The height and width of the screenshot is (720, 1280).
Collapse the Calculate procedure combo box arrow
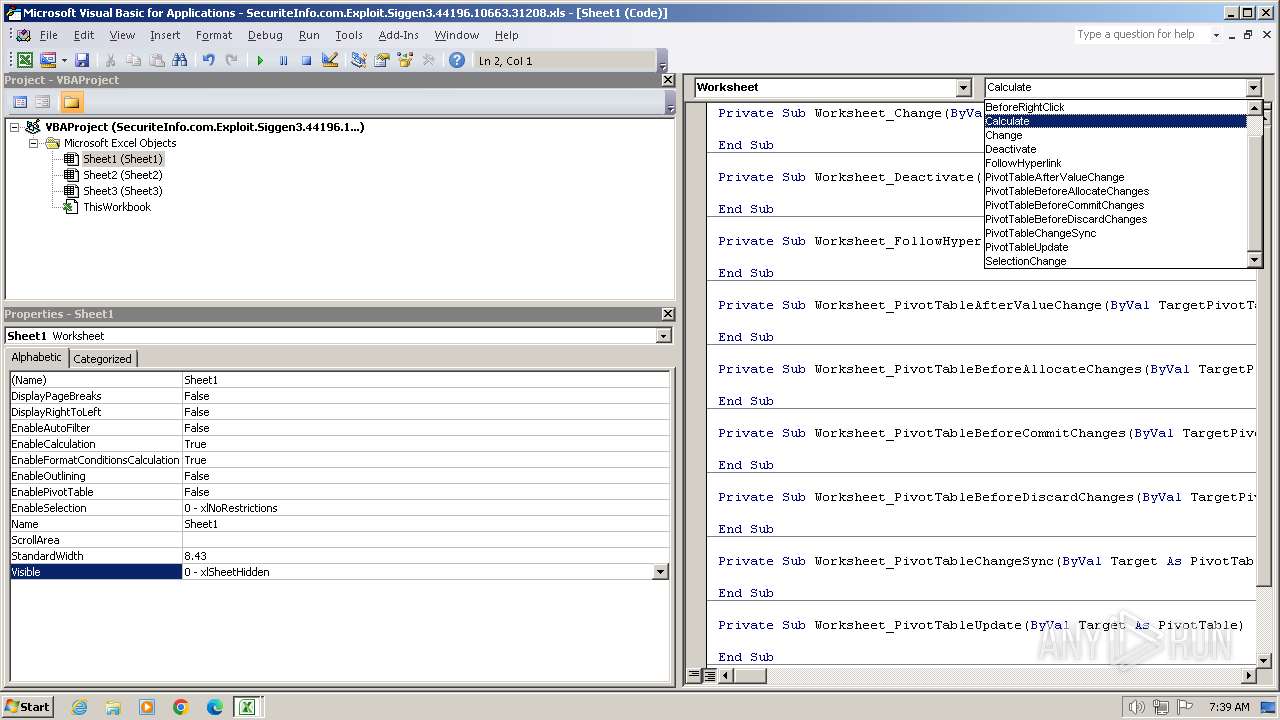coord(1253,88)
